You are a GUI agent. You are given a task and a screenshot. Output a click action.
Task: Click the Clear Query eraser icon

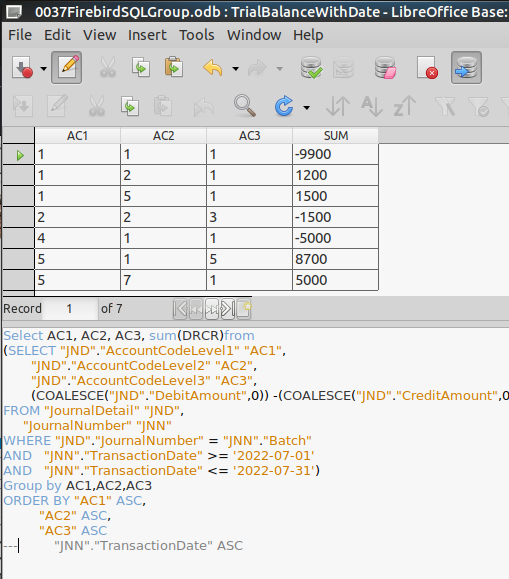[385, 68]
